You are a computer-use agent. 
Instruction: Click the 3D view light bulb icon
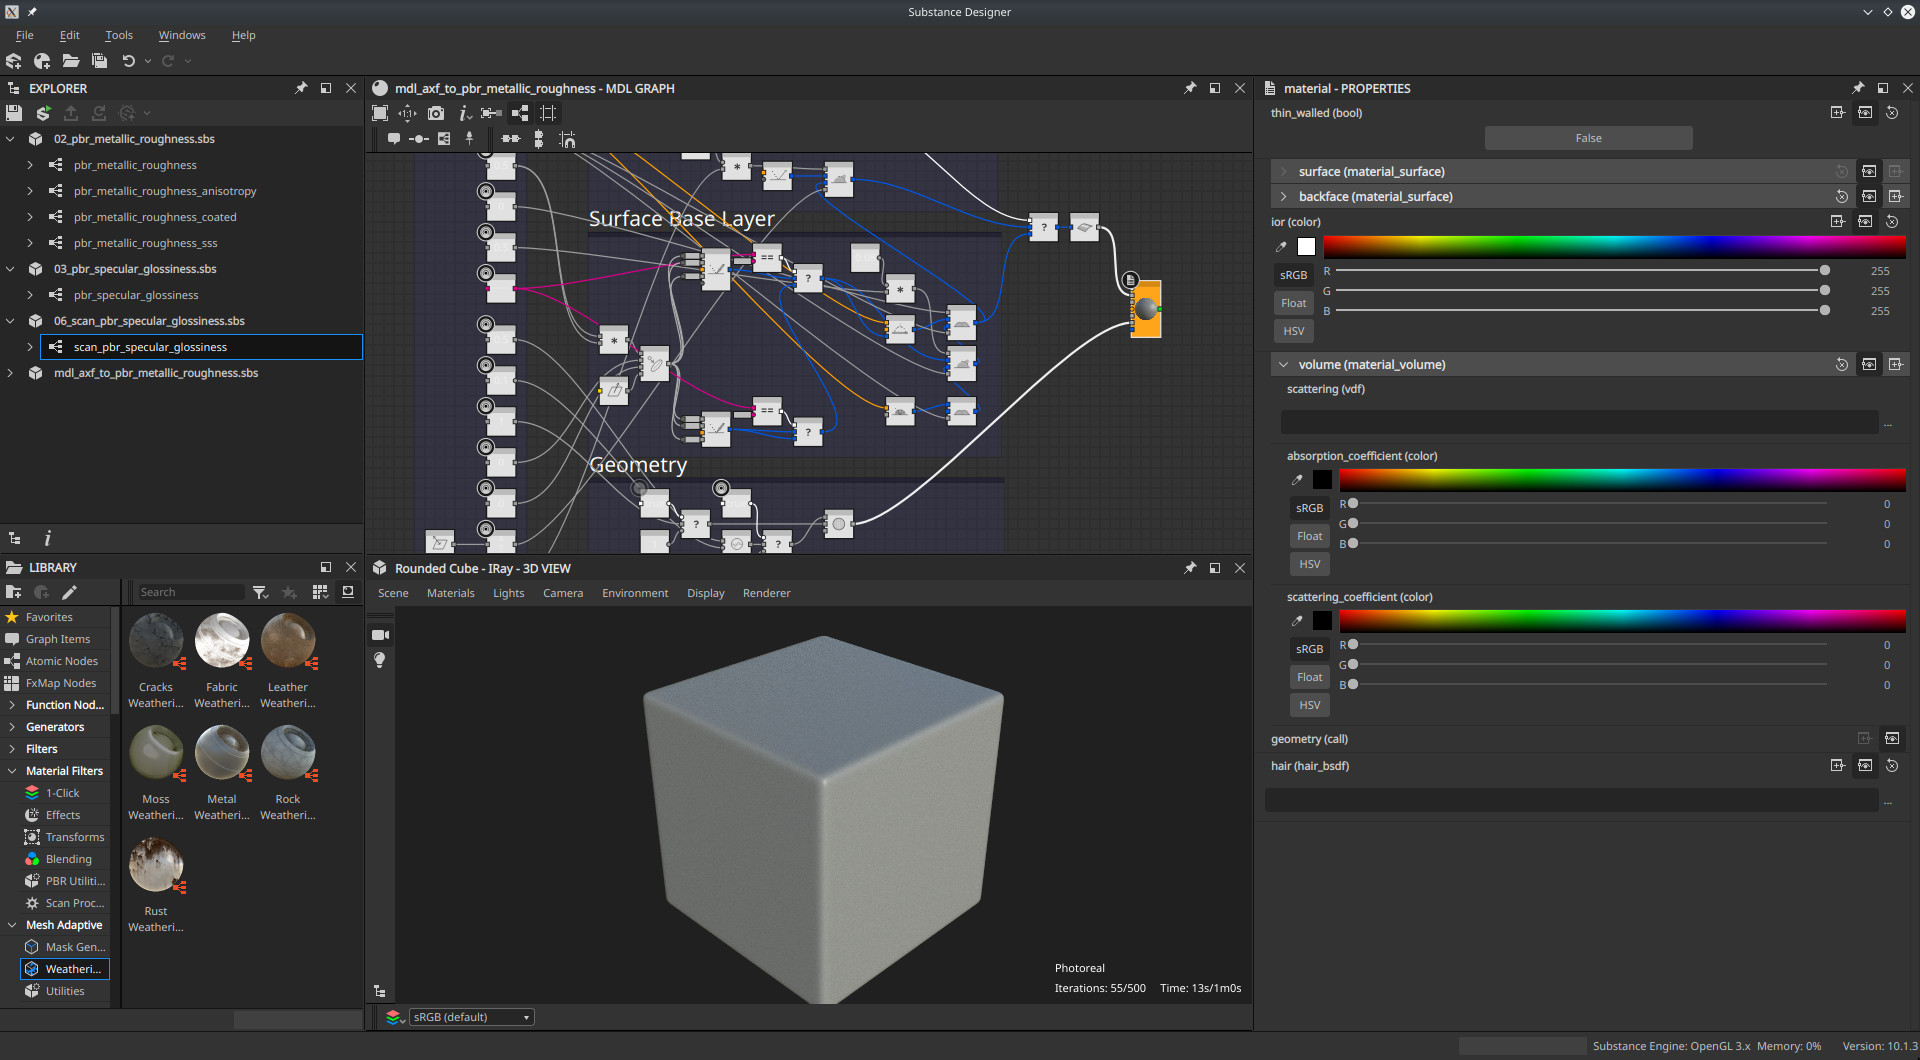[380, 660]
